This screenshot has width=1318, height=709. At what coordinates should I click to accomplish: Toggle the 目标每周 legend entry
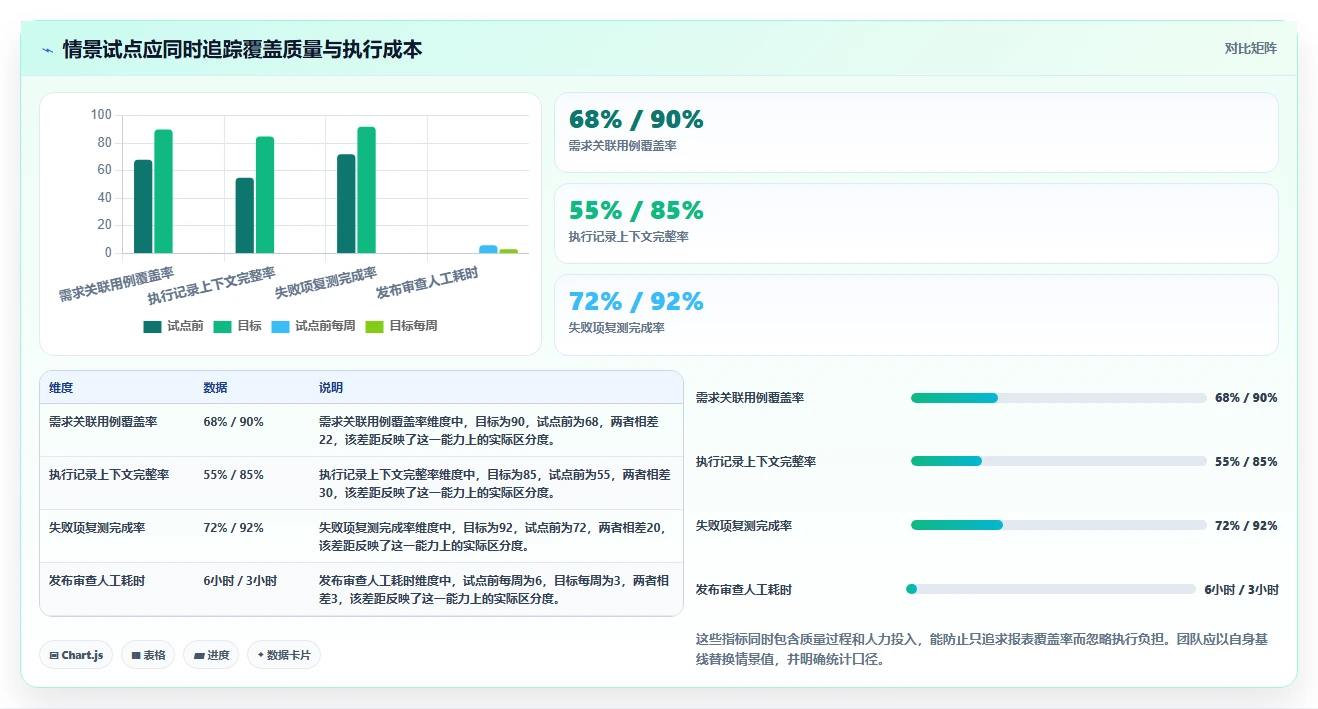pos(401,326)
